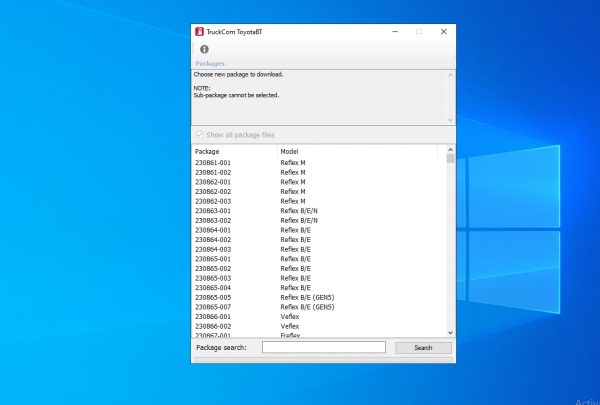The width and height of the screenshot is (600, 405).
Task: Select package 230865-004
Action: [x=319, y=287]
